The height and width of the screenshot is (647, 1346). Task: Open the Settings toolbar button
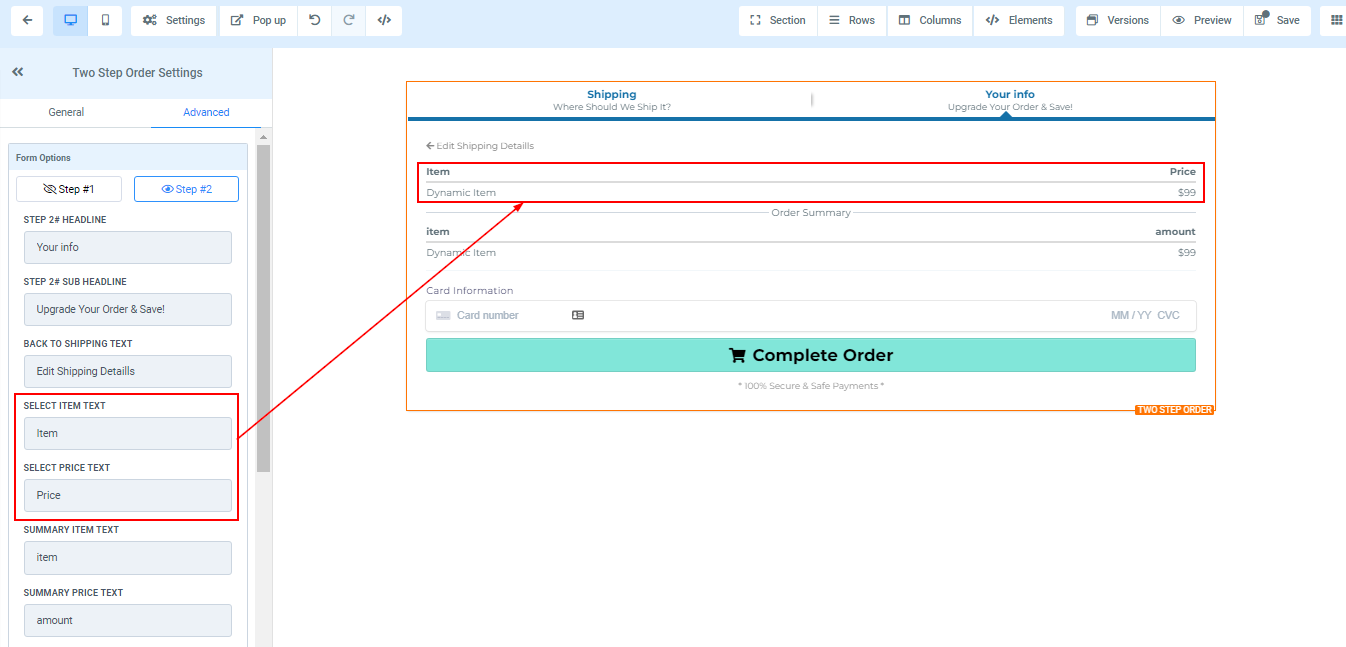(174, 20)
